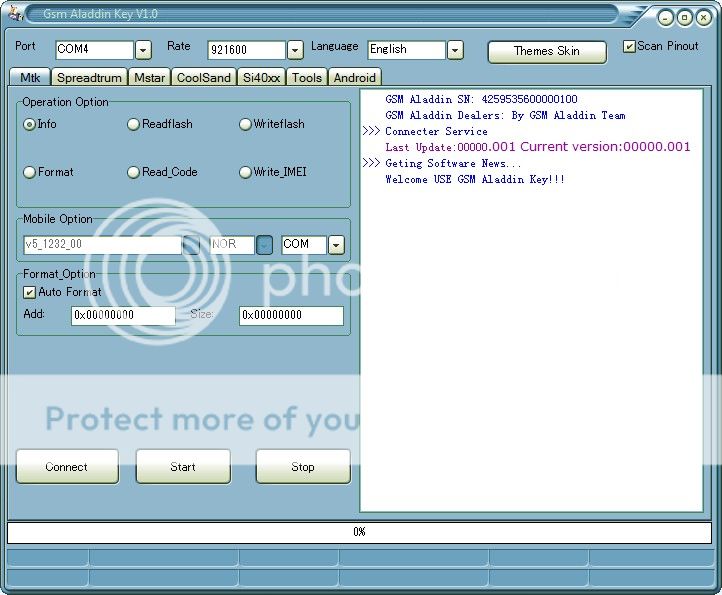
Task: Click the COM4 port field
Action: (94, 50)
